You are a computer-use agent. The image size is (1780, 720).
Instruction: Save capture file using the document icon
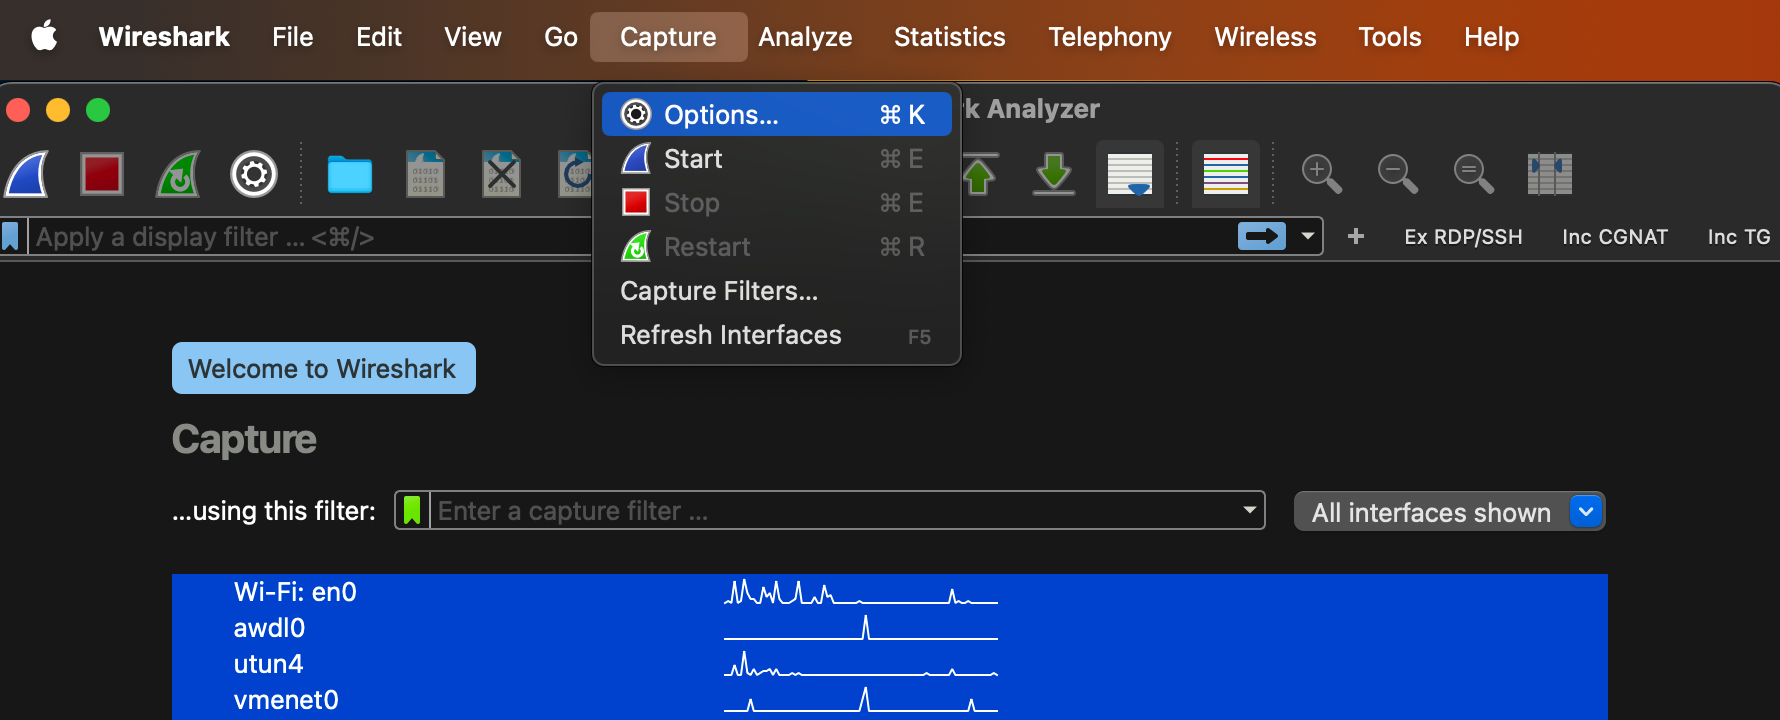[425, 174]
